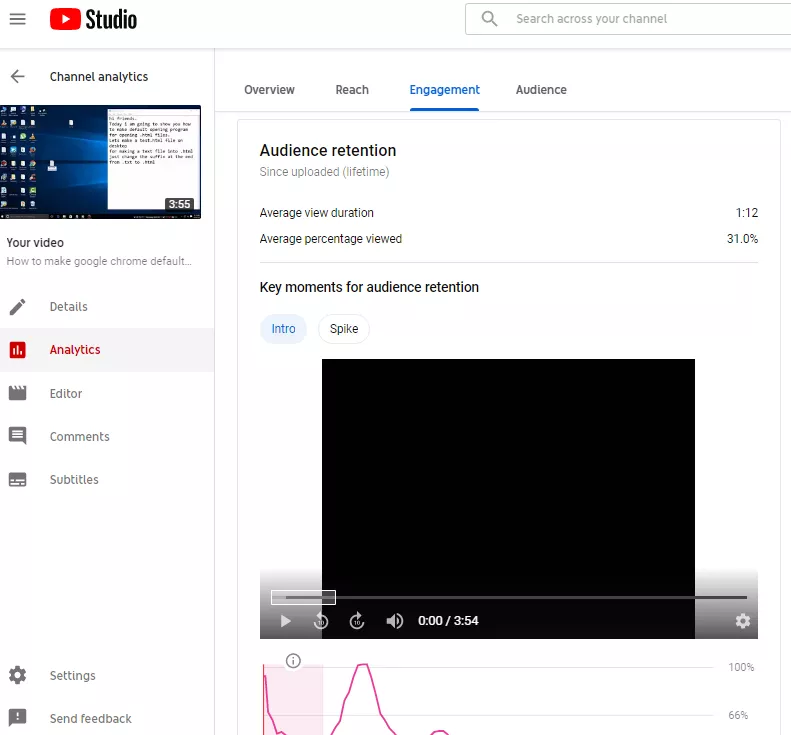Click the 'Average percentage viewed' label
This screenshot has width=791, height=735.
click(331, 239)
